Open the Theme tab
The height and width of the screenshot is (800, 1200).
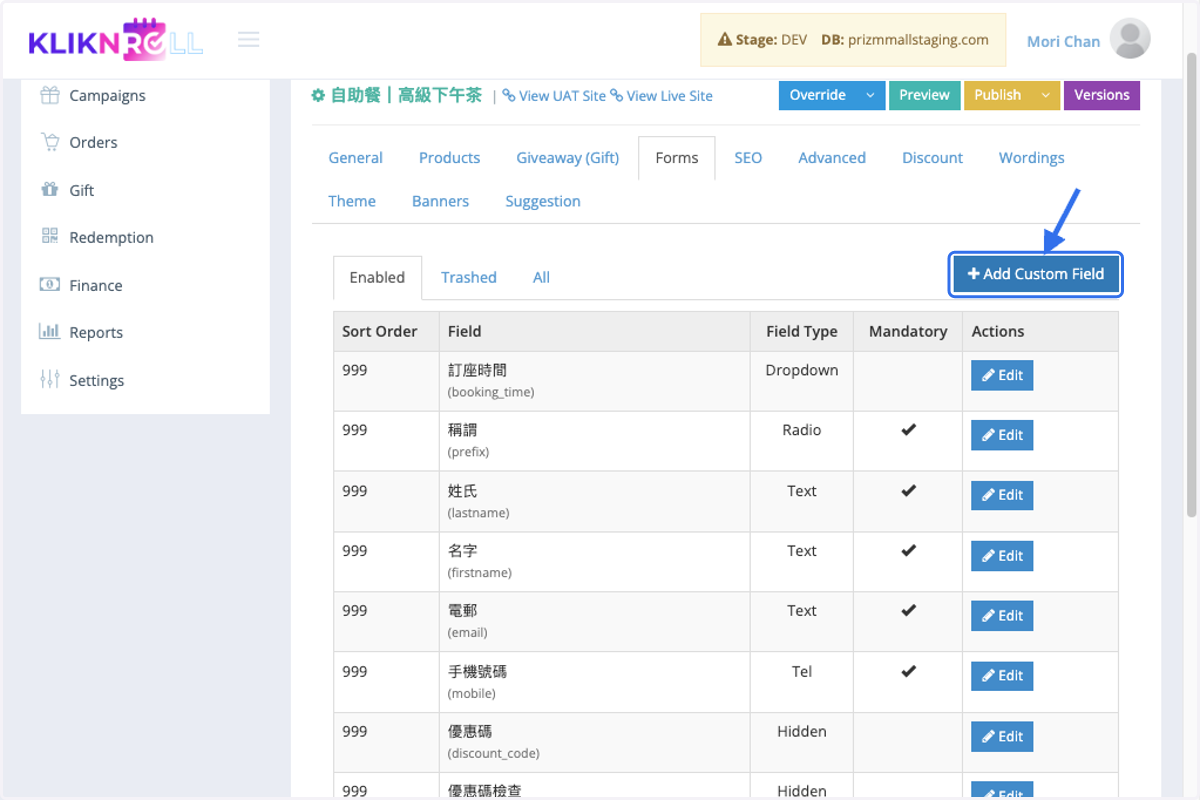352,201
